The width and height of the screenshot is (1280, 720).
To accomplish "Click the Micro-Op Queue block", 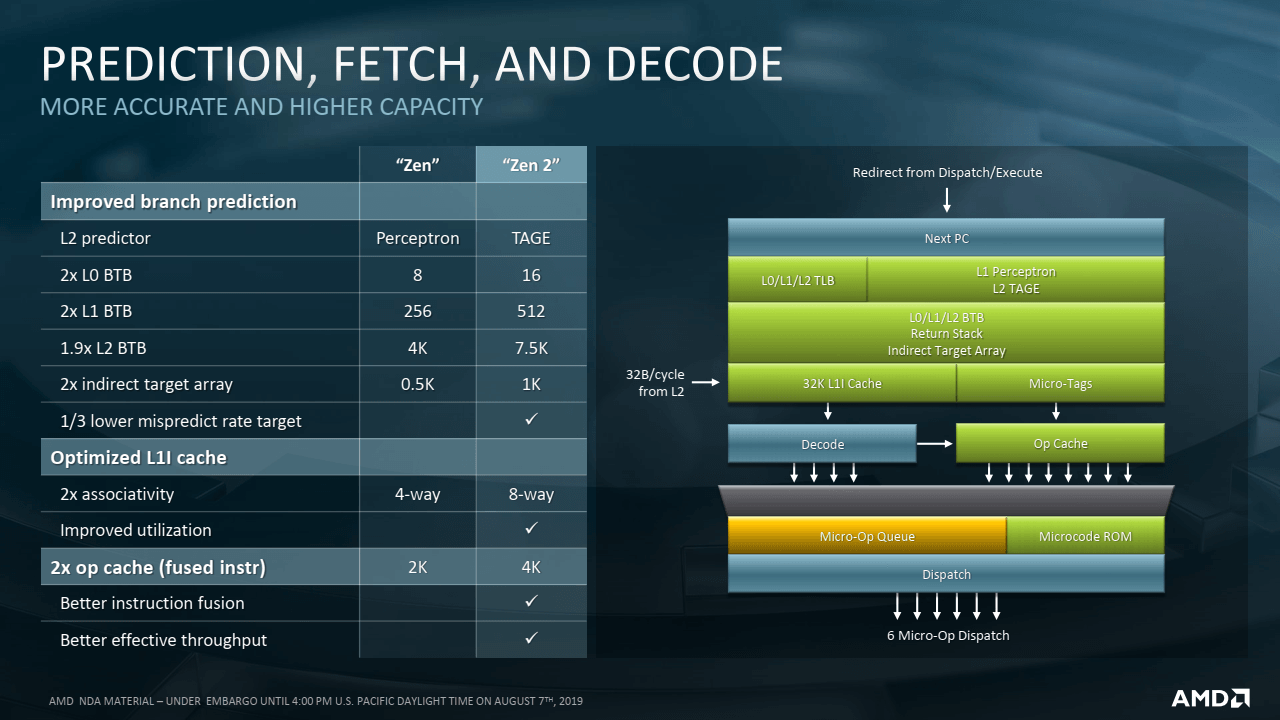I will 867,536.
